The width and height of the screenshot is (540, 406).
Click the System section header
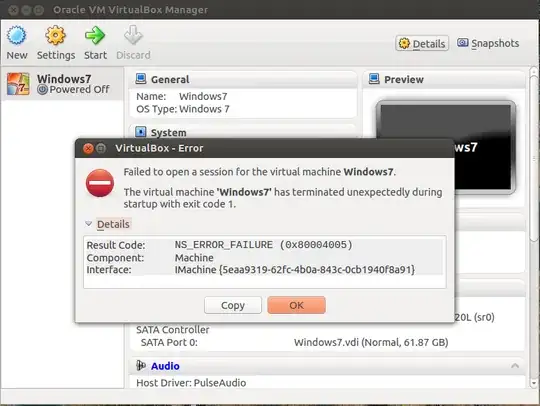pyautogui.click(x=243, y=132)
